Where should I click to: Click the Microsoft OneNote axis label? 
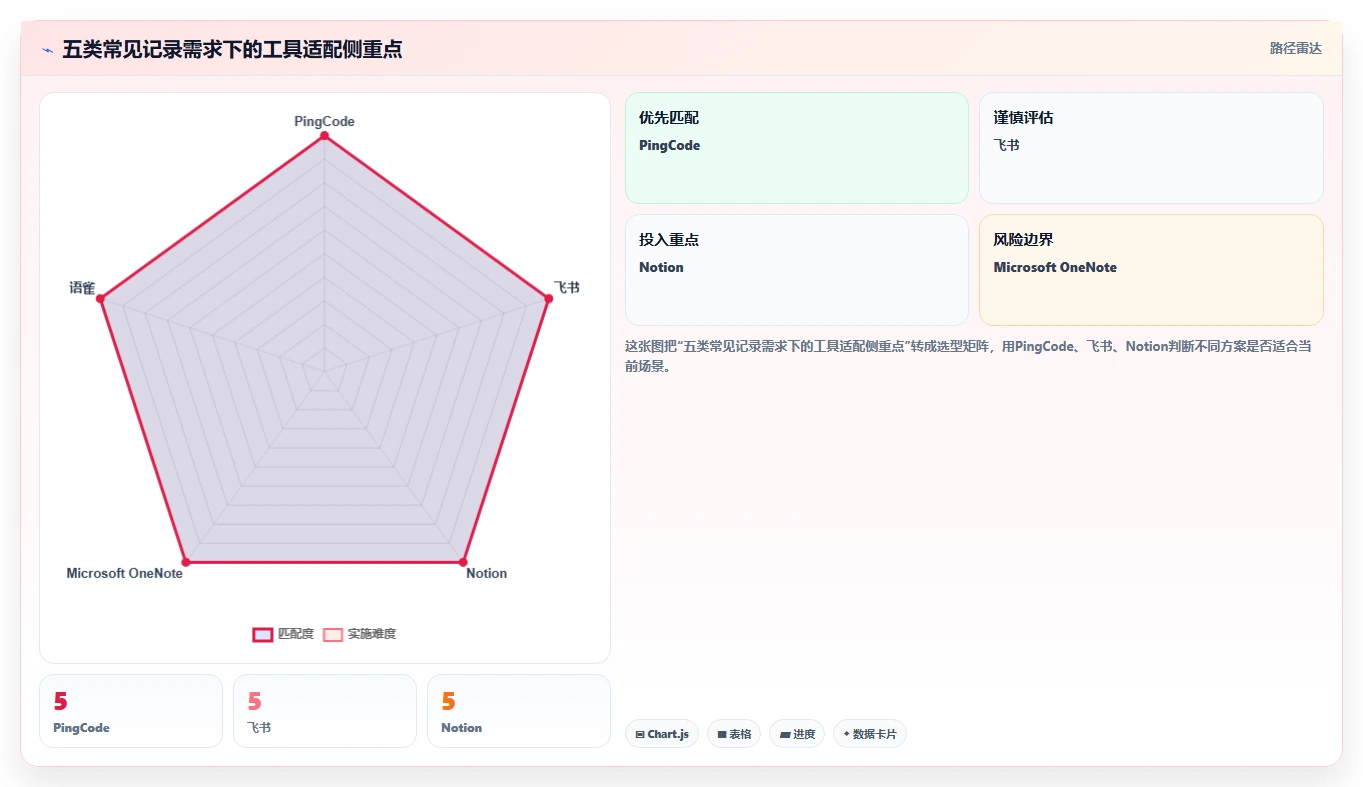coord(125,573)
